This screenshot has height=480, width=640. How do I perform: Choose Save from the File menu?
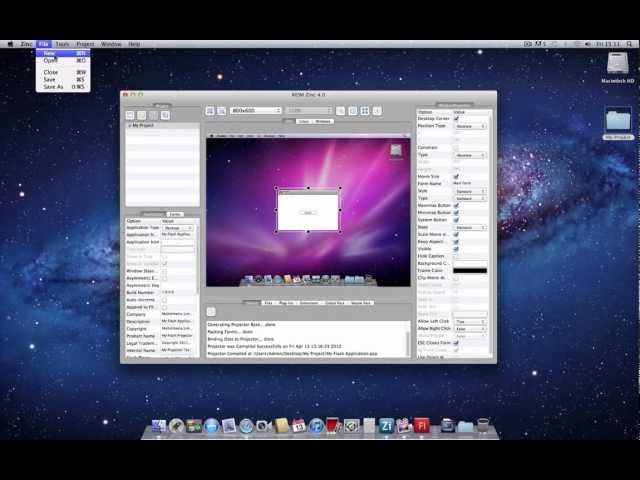click(63, 80)
